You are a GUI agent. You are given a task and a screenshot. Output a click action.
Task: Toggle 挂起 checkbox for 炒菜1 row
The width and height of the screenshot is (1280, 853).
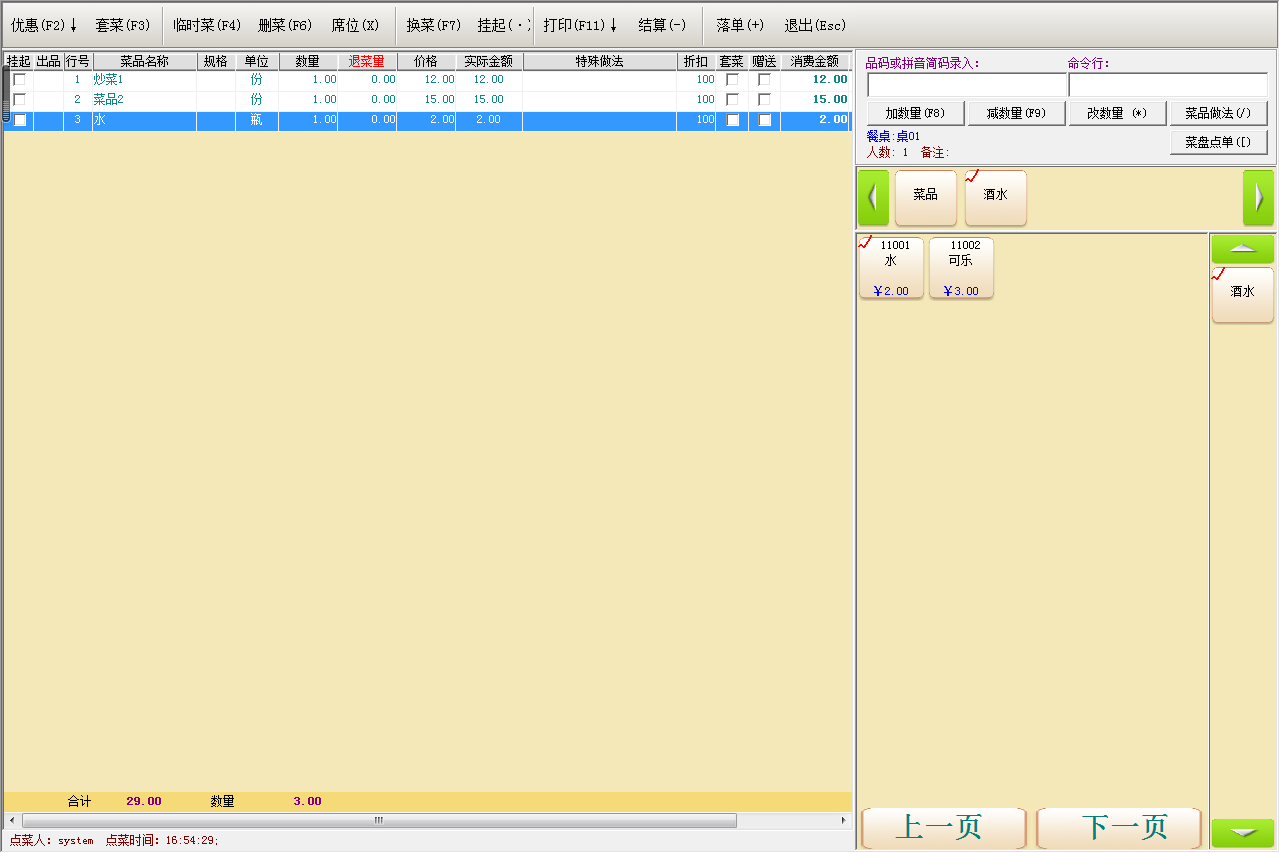click(x=19, y=80)
